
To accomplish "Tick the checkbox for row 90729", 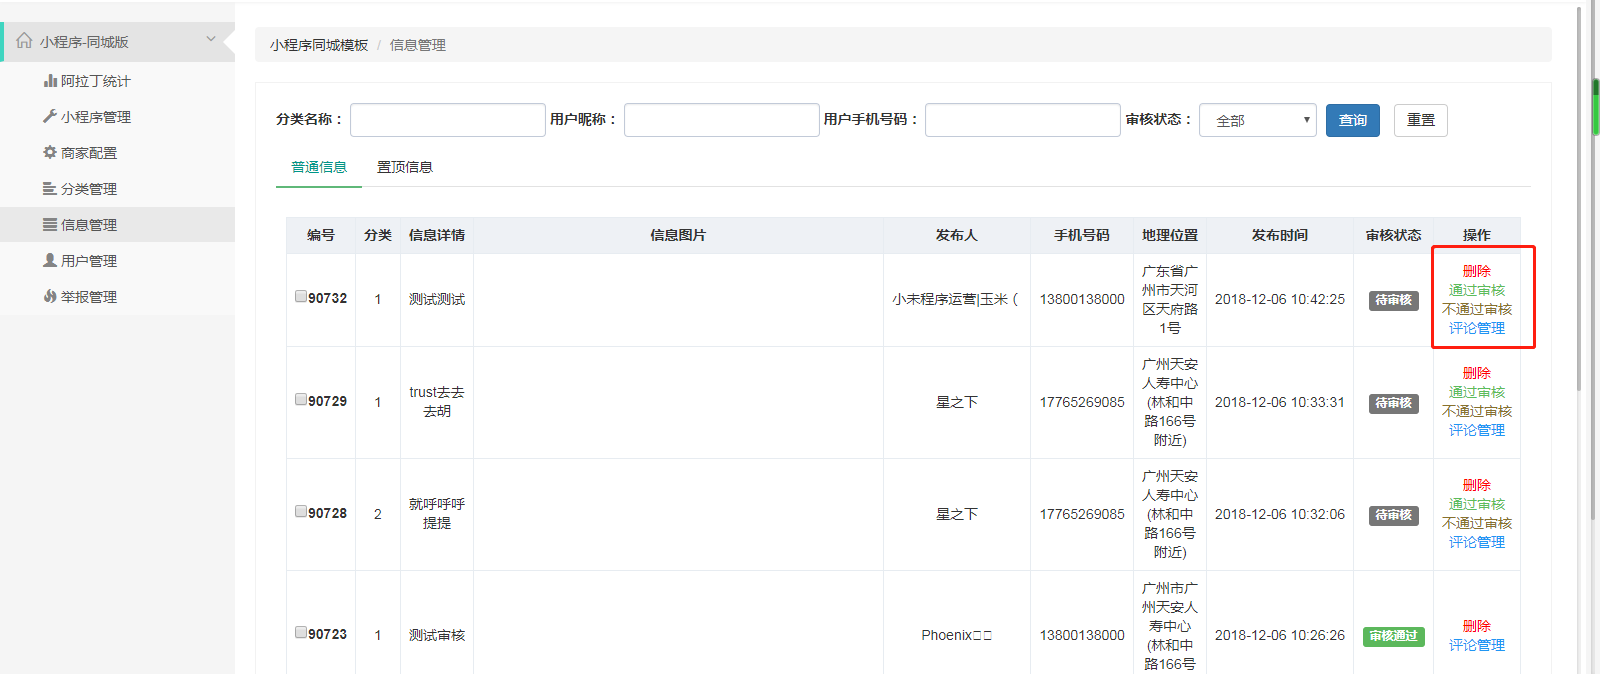I will point(301,399).
